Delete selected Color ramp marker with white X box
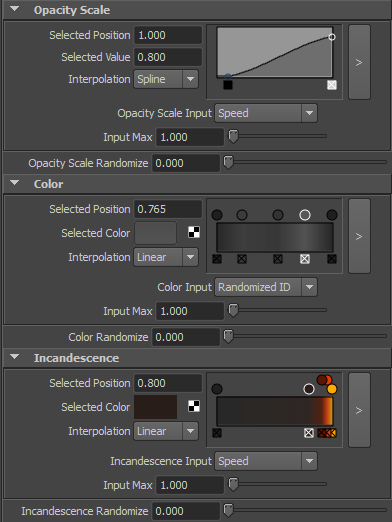The width and height of the screenshot is (392, 522). (x=305, y=259)
